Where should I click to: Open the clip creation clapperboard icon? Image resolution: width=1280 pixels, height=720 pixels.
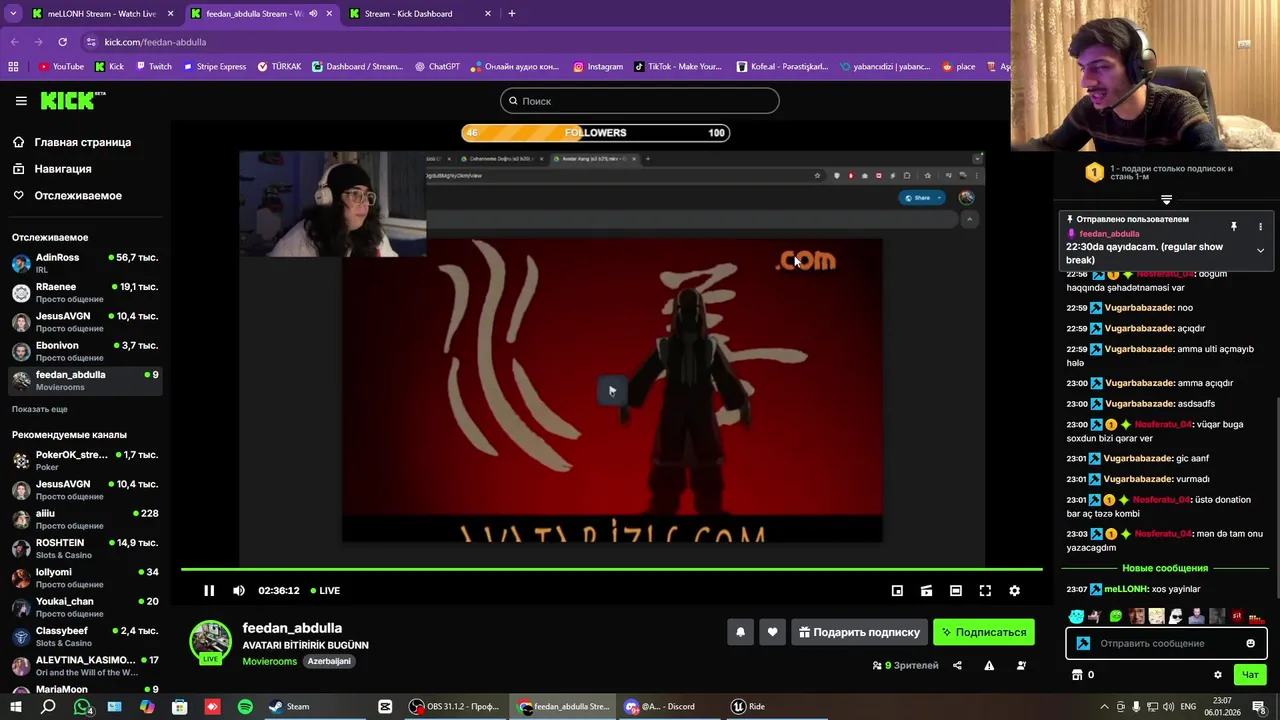coord(926,591)
